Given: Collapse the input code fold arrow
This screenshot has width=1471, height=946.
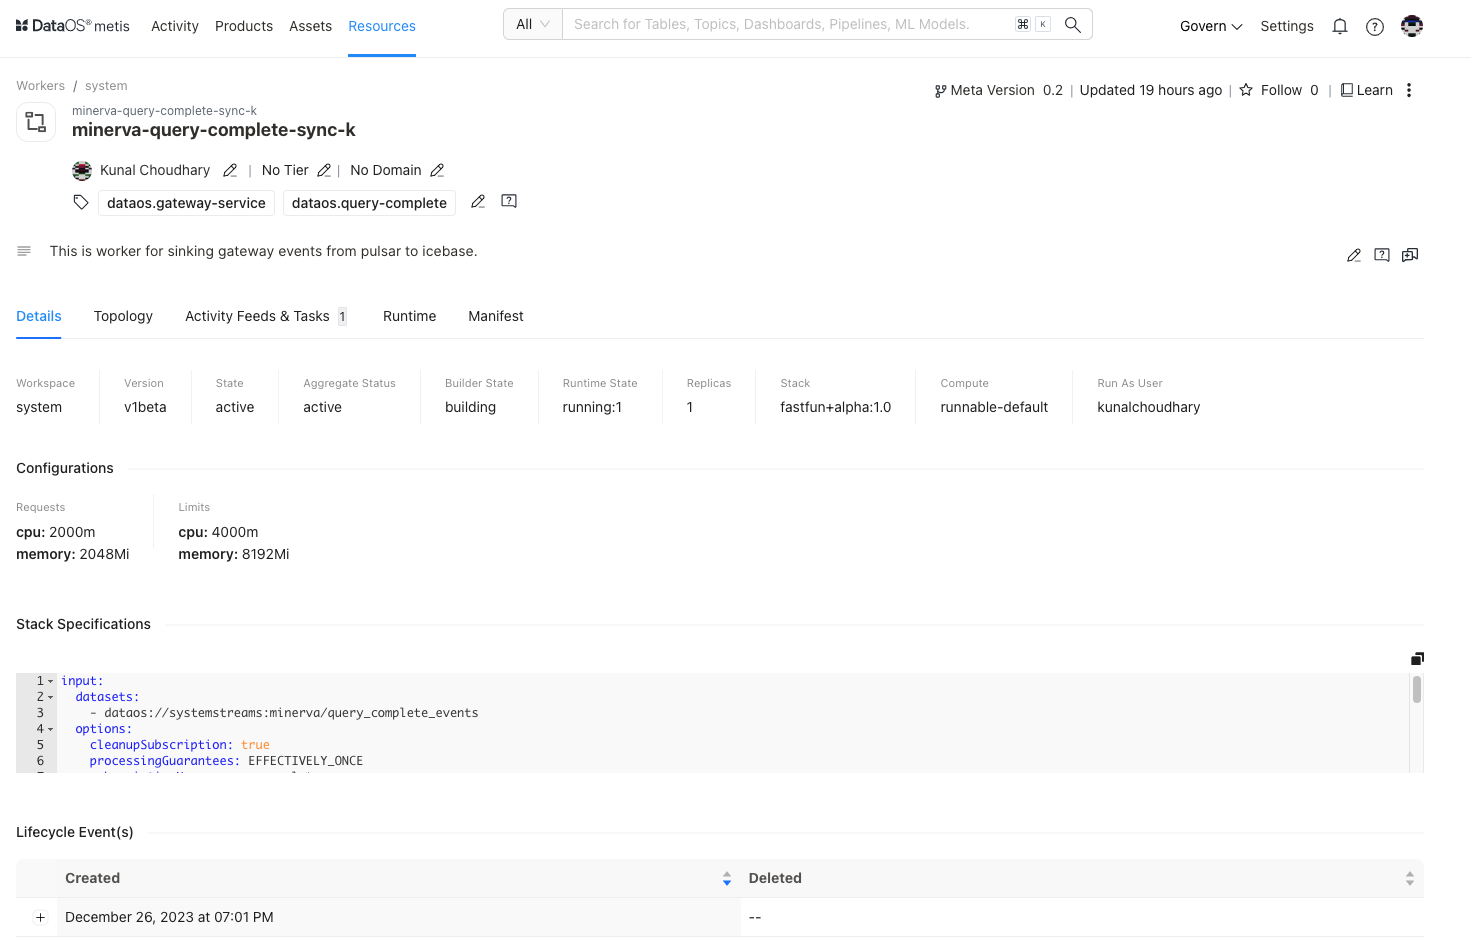Looking at the screenshot, I should [51, 681].
